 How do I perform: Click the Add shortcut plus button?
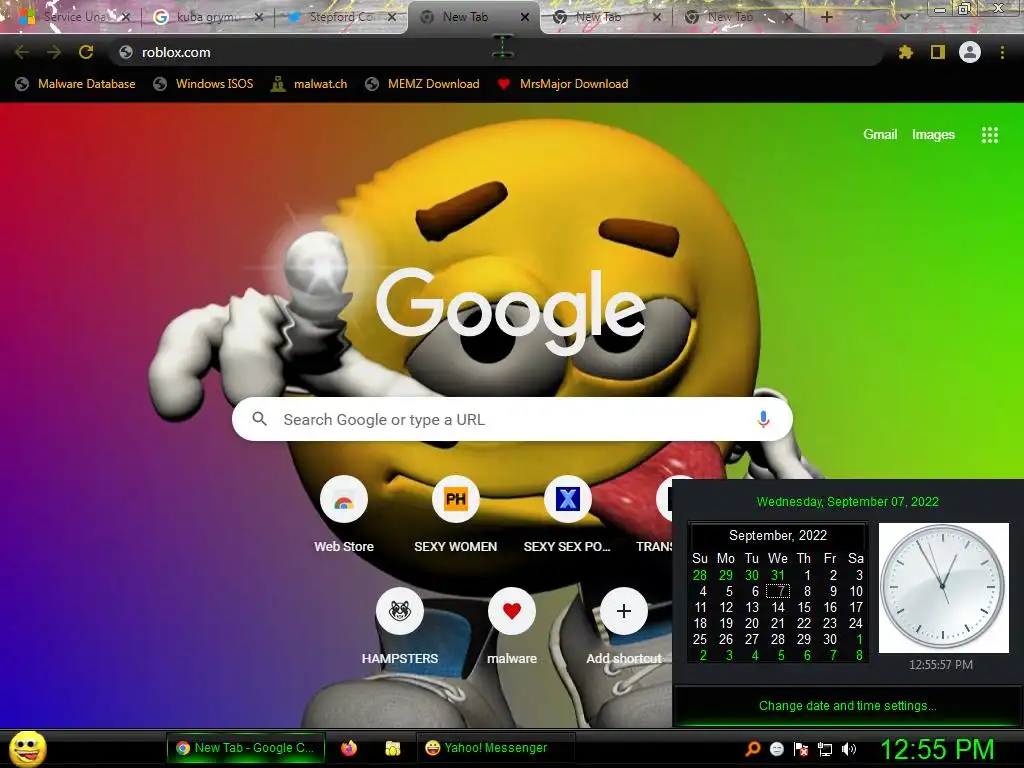pyautogui.click(x=624, y=611)
